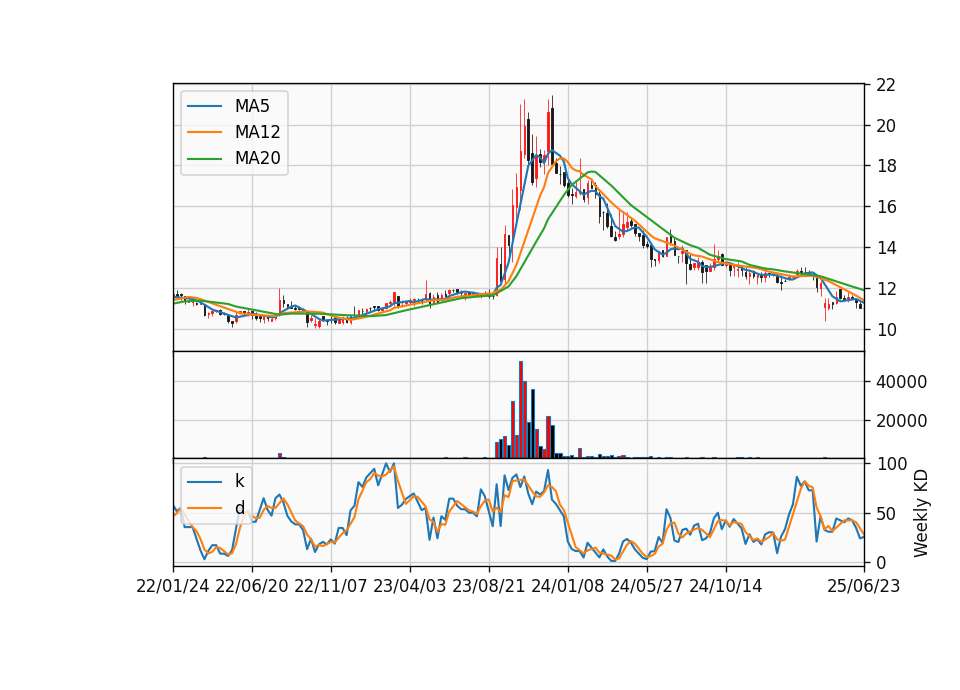Click the green MA20 legend line sample
Screen dimensions: 960x690
coord(204,158)
